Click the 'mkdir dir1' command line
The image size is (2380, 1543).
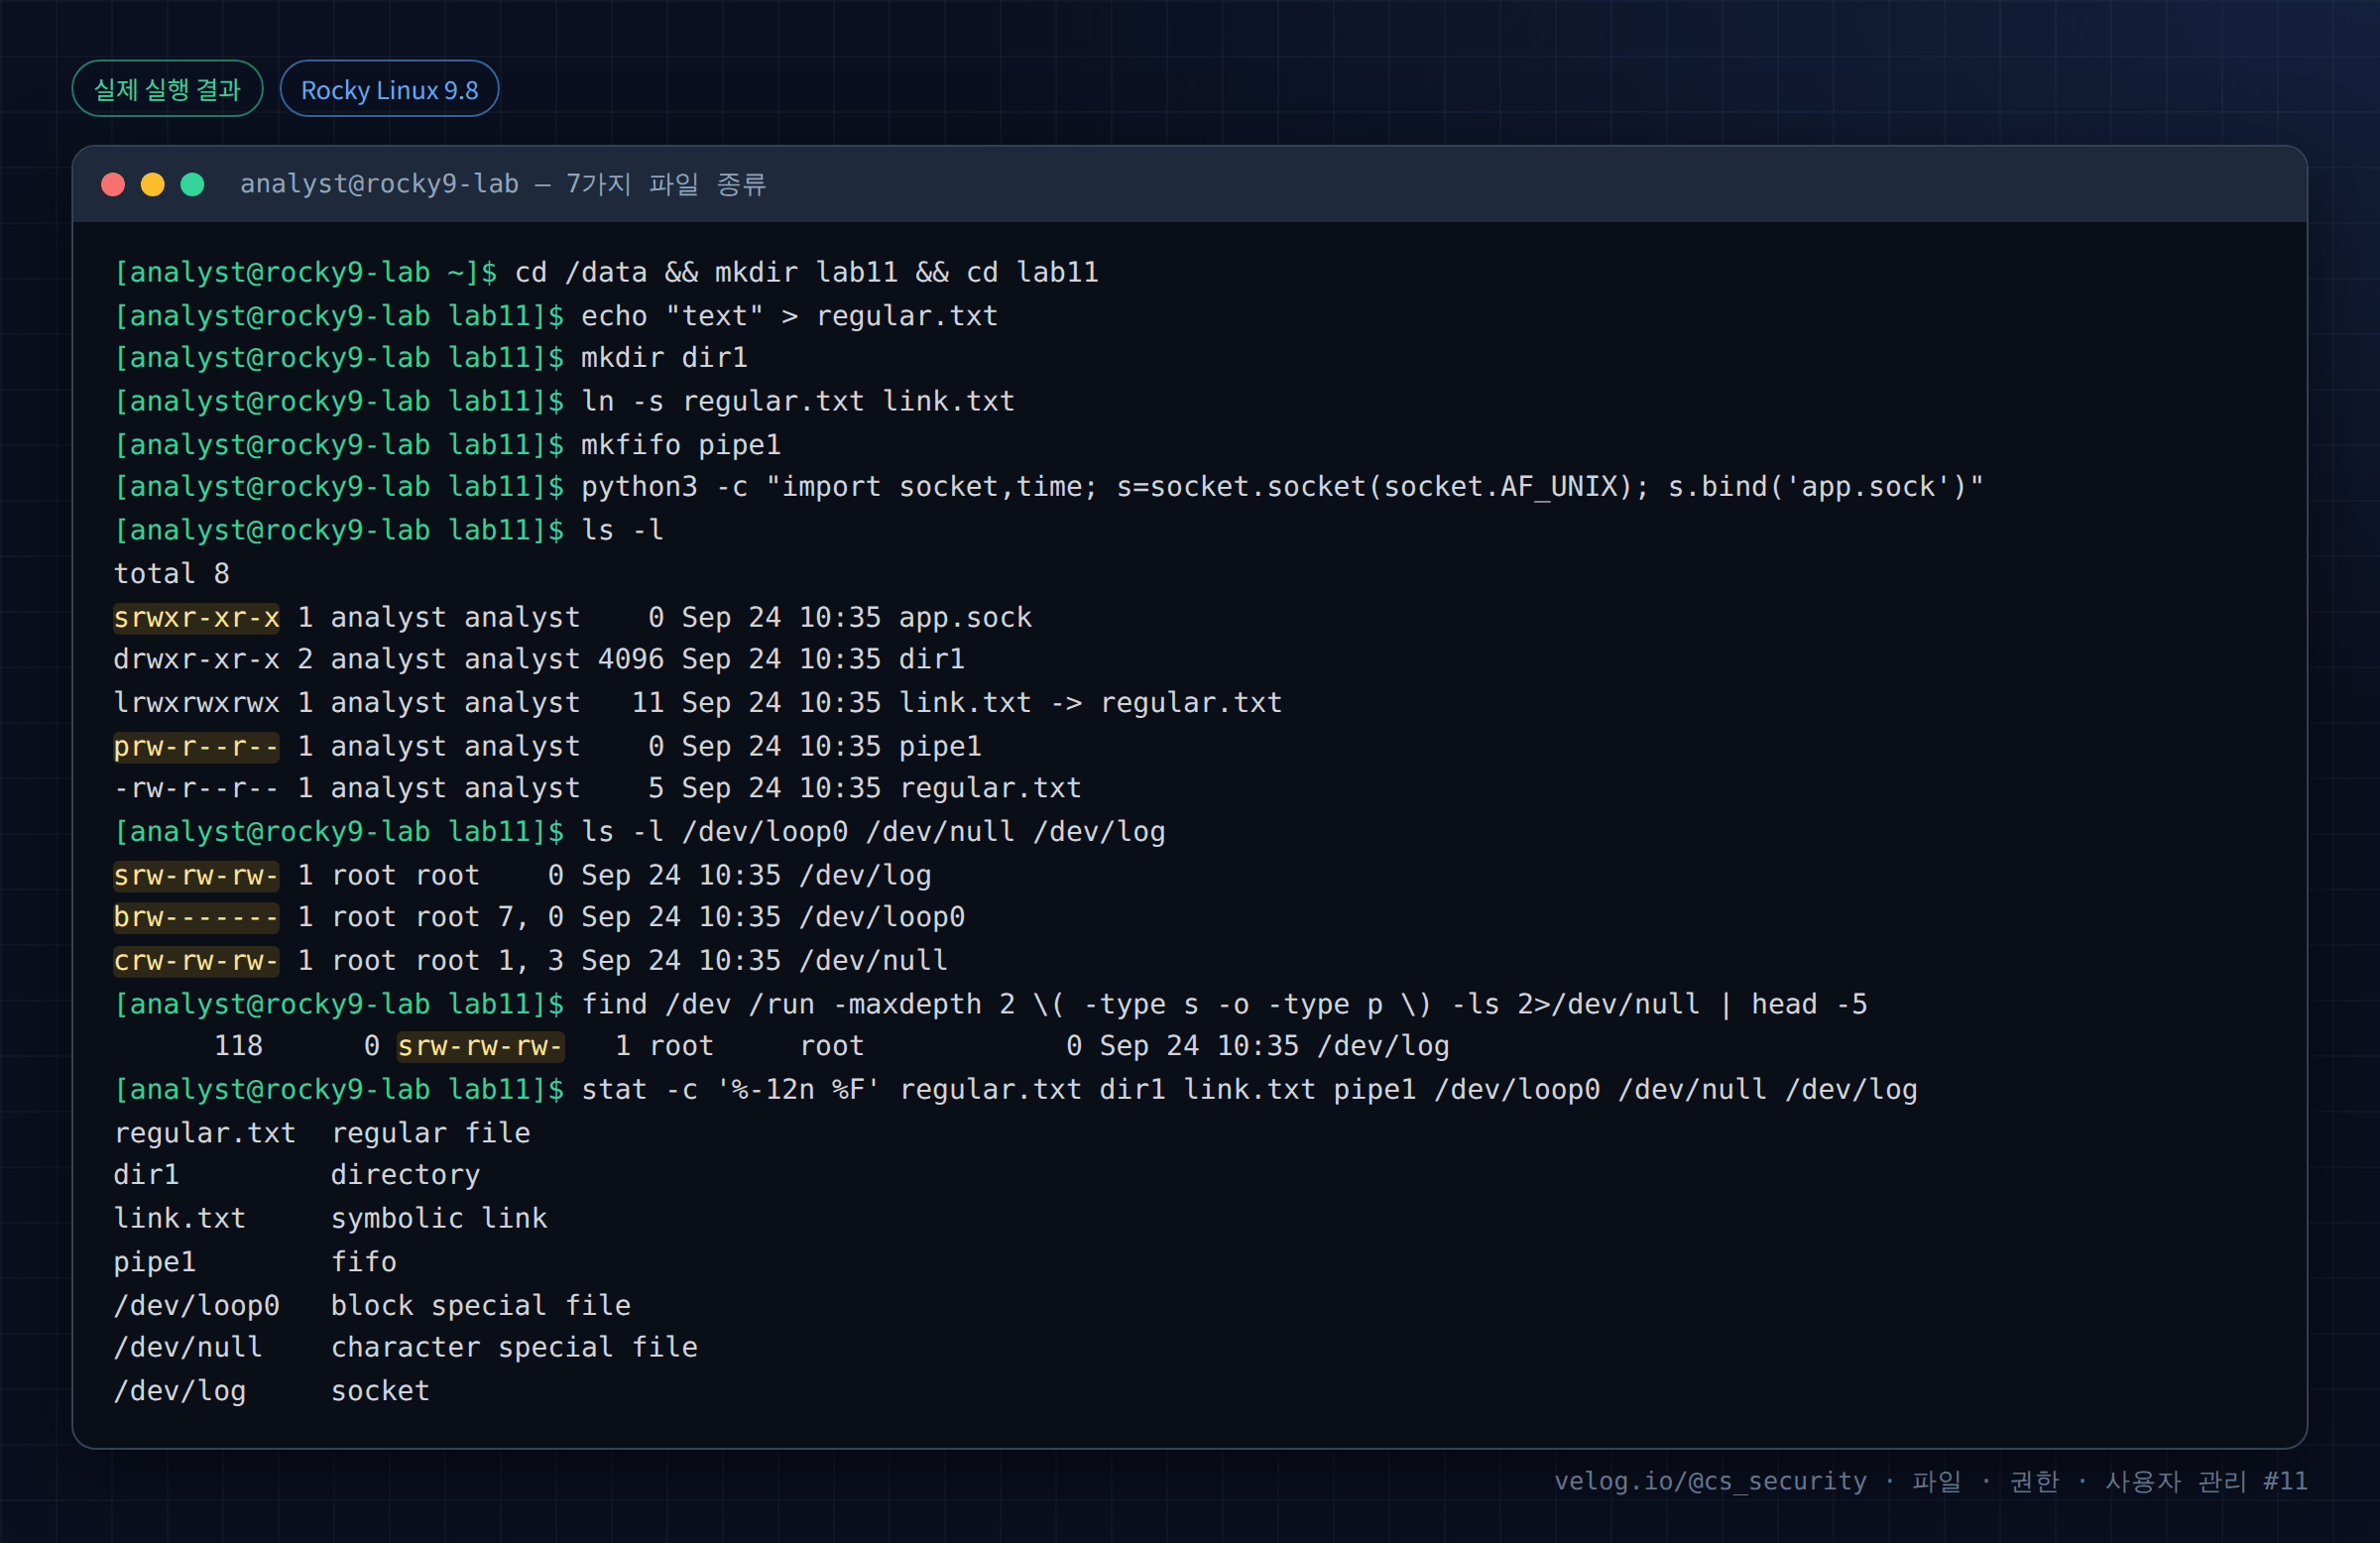pyautogui.click(x=664, y=358)
